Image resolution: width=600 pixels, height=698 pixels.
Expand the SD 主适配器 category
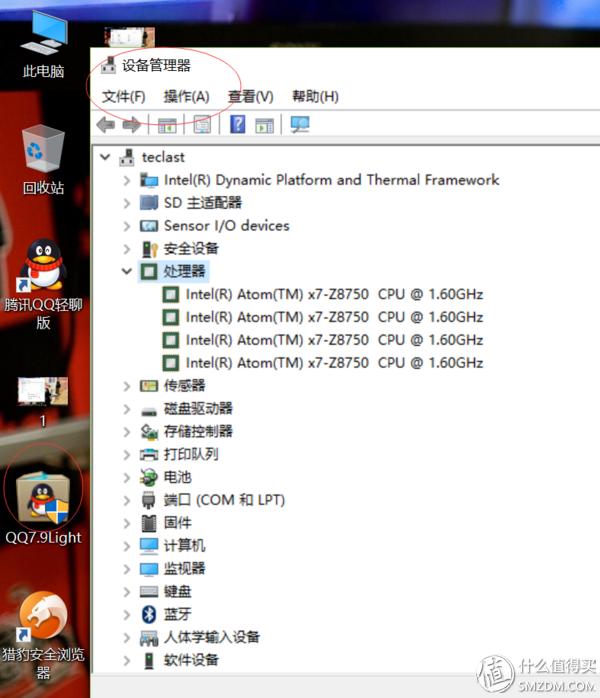[x=127, y=203]
